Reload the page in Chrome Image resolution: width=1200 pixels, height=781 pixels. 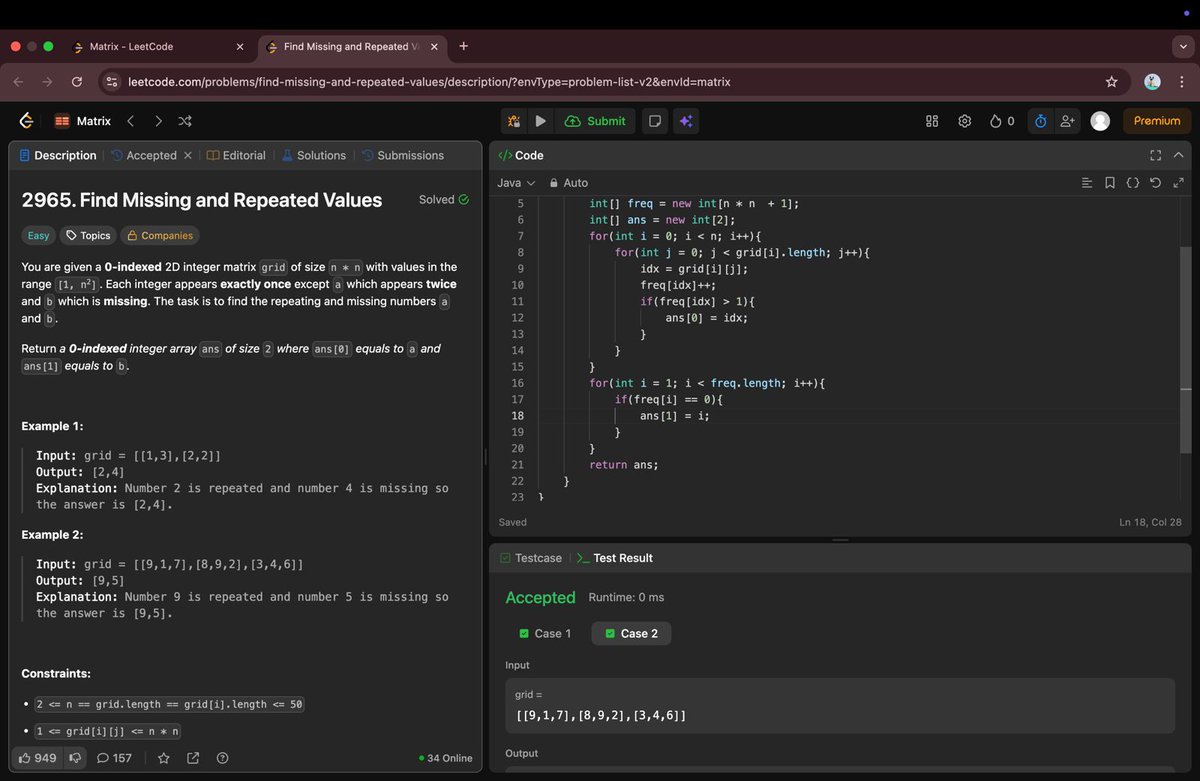(77, 81)
